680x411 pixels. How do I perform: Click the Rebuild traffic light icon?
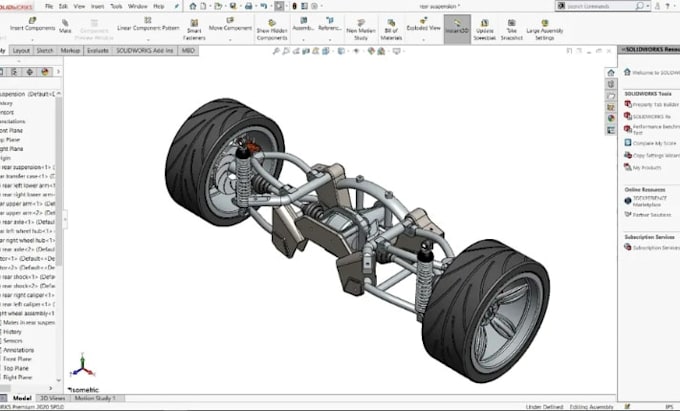tap(294, 6)
